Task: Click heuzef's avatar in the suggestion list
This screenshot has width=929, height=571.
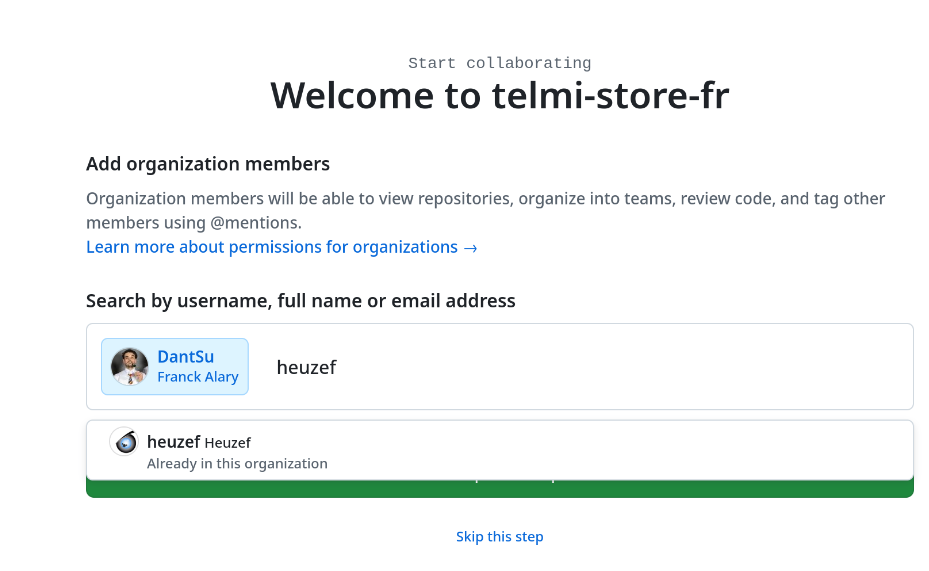Action: 125,442
